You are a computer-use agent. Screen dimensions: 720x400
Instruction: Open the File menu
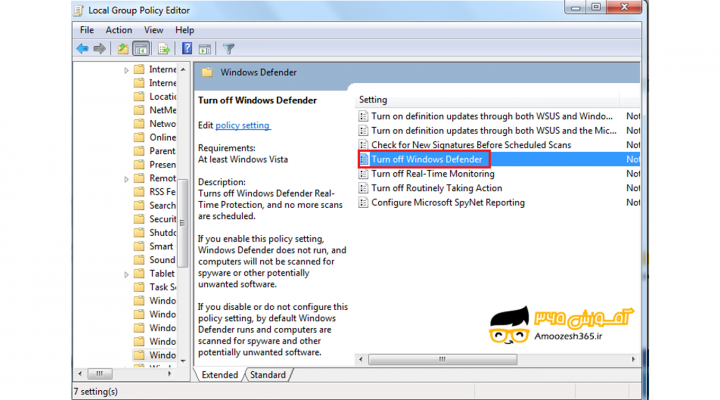pyautogui.click(x=86, y=30)
